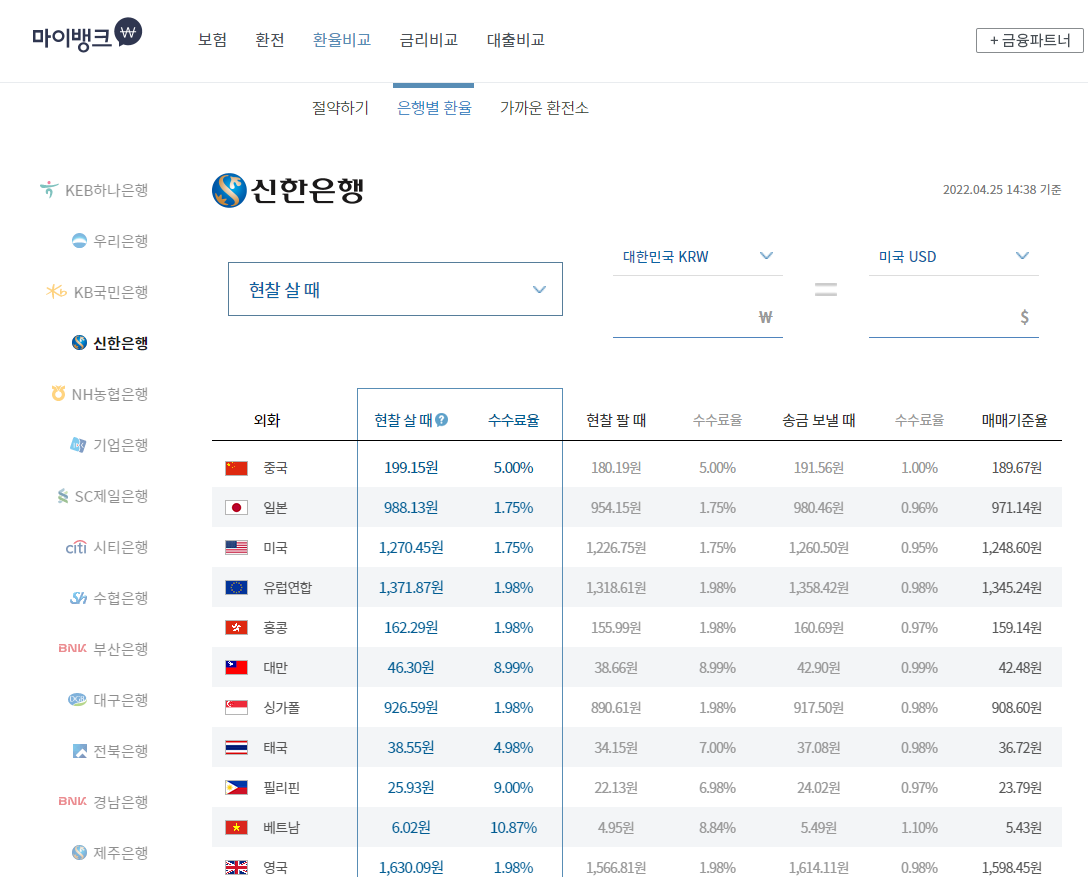The width and height of the screenshot is (1088, 877).
Task: Click the 송금 보낼 때 column header
Action: click(819, 420)
